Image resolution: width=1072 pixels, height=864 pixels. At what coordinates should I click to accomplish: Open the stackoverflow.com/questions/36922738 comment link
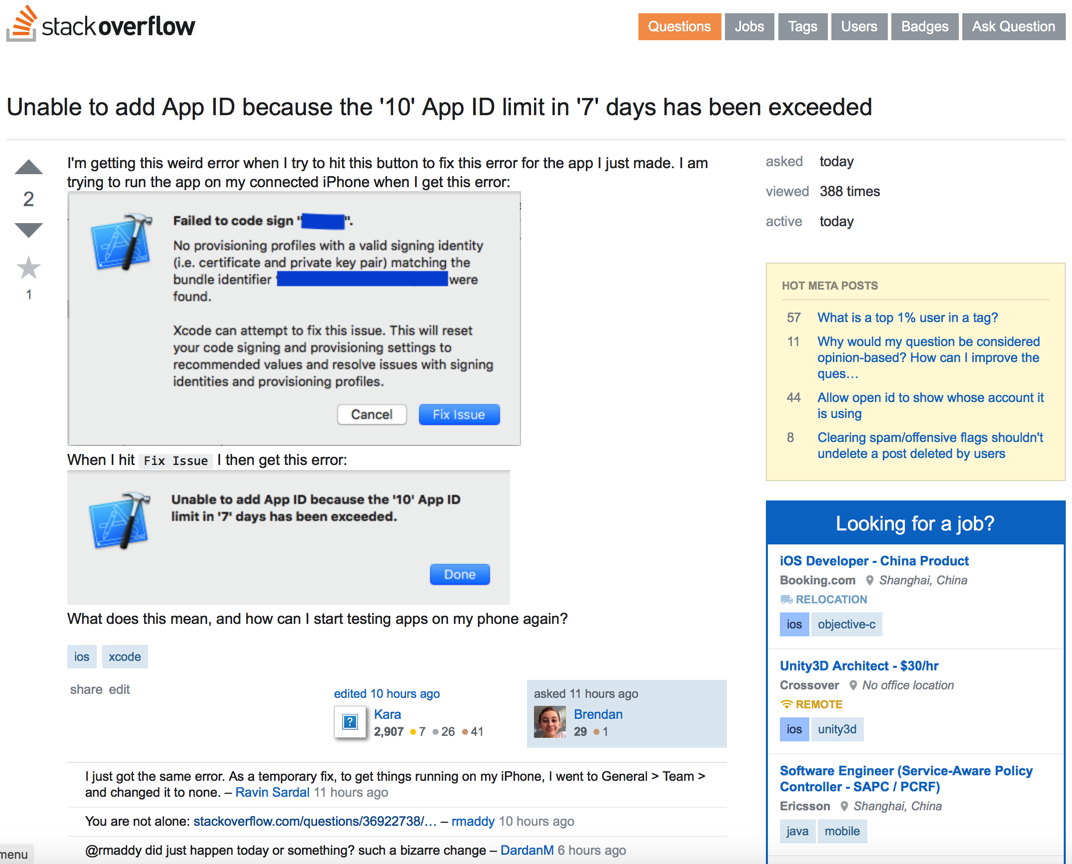click(x=315, y=821)
